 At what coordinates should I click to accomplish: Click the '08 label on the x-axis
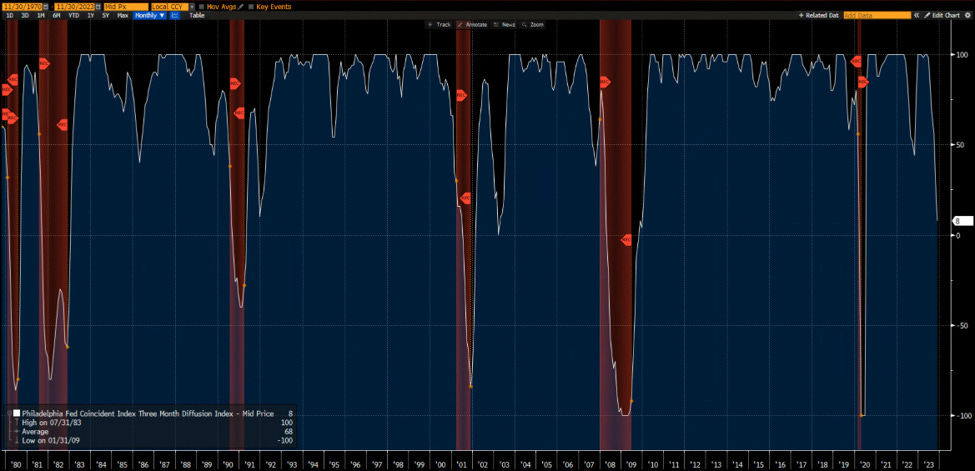[609, 464]
